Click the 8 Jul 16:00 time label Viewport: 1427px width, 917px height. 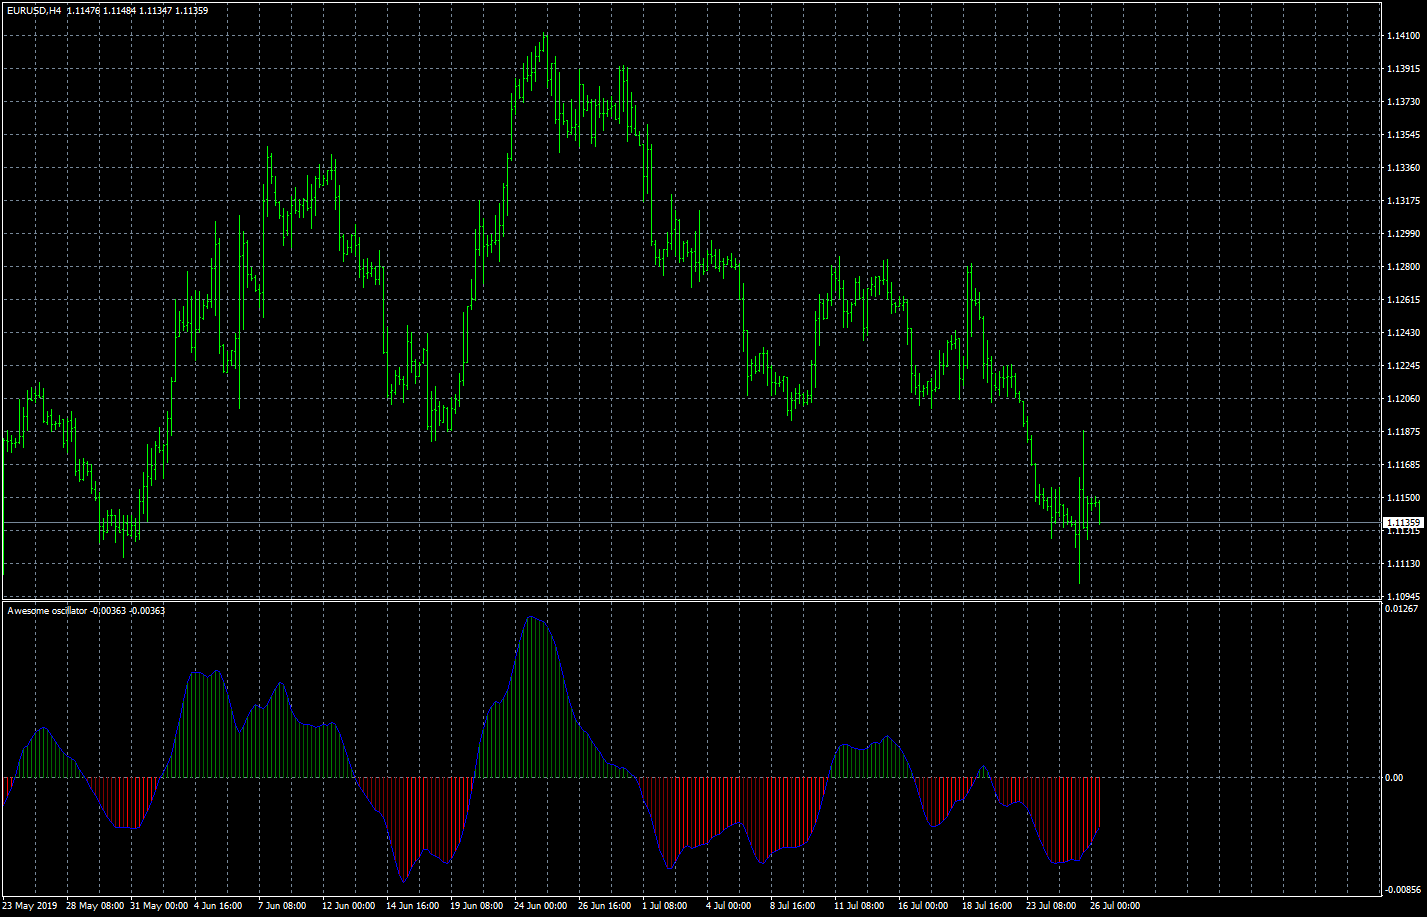click(x=794, y=906)
